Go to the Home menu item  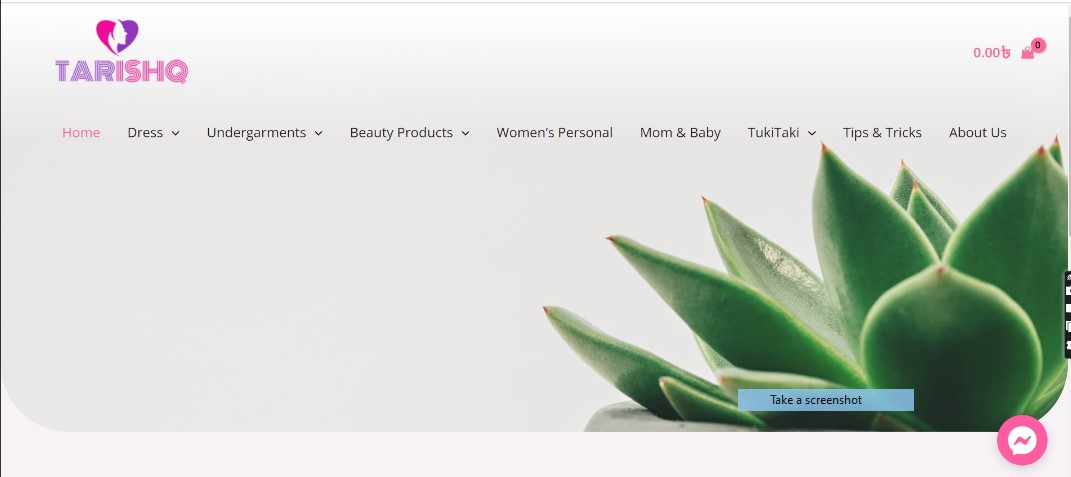click(x=81, y=133)
